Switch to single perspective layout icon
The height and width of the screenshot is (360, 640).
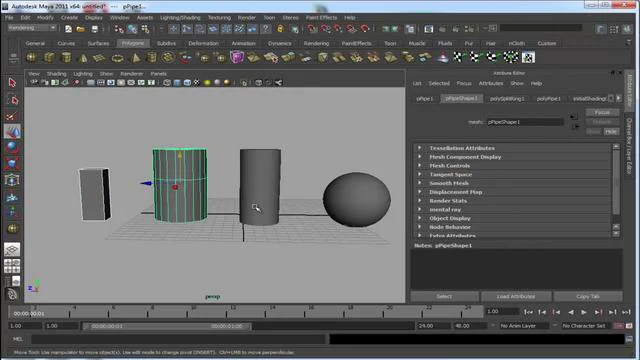tap(12, 249)
